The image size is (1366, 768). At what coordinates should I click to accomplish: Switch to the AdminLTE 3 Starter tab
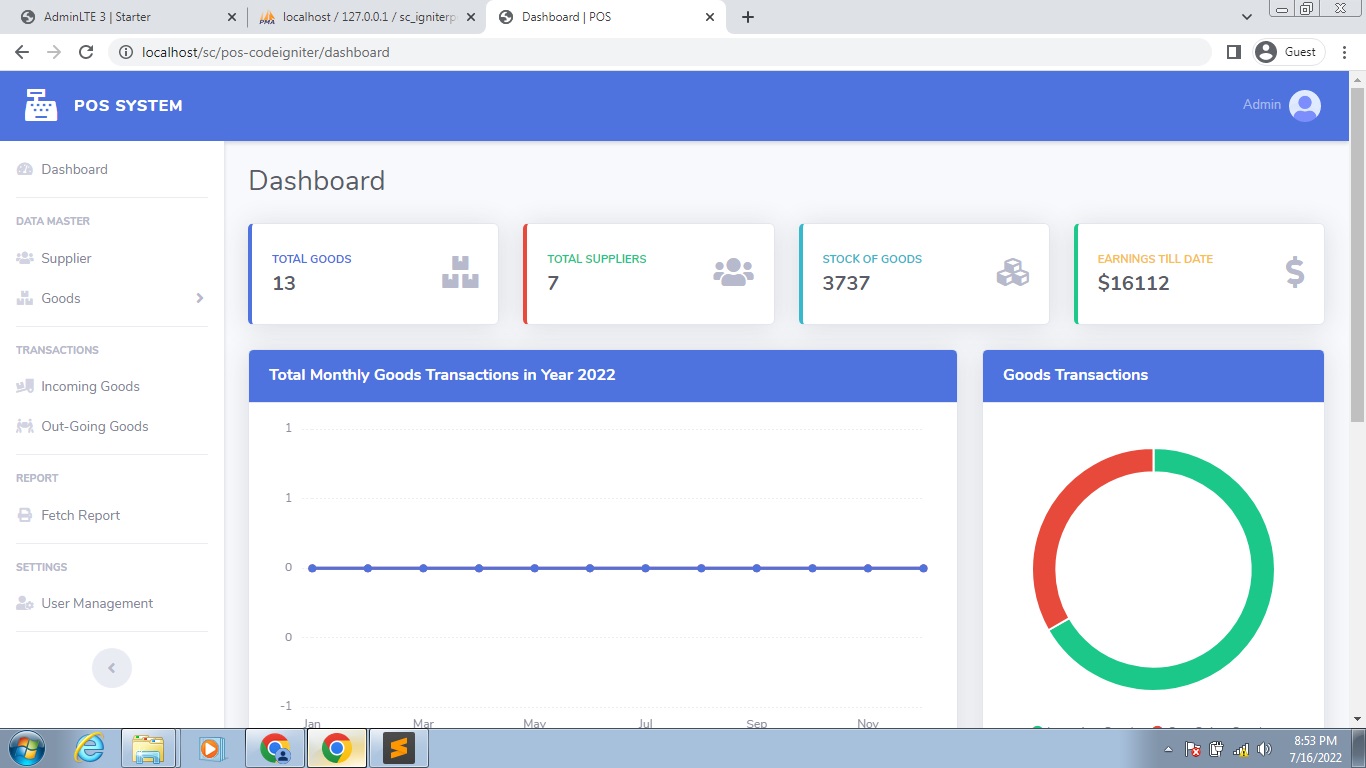click(x=120, y=16)
